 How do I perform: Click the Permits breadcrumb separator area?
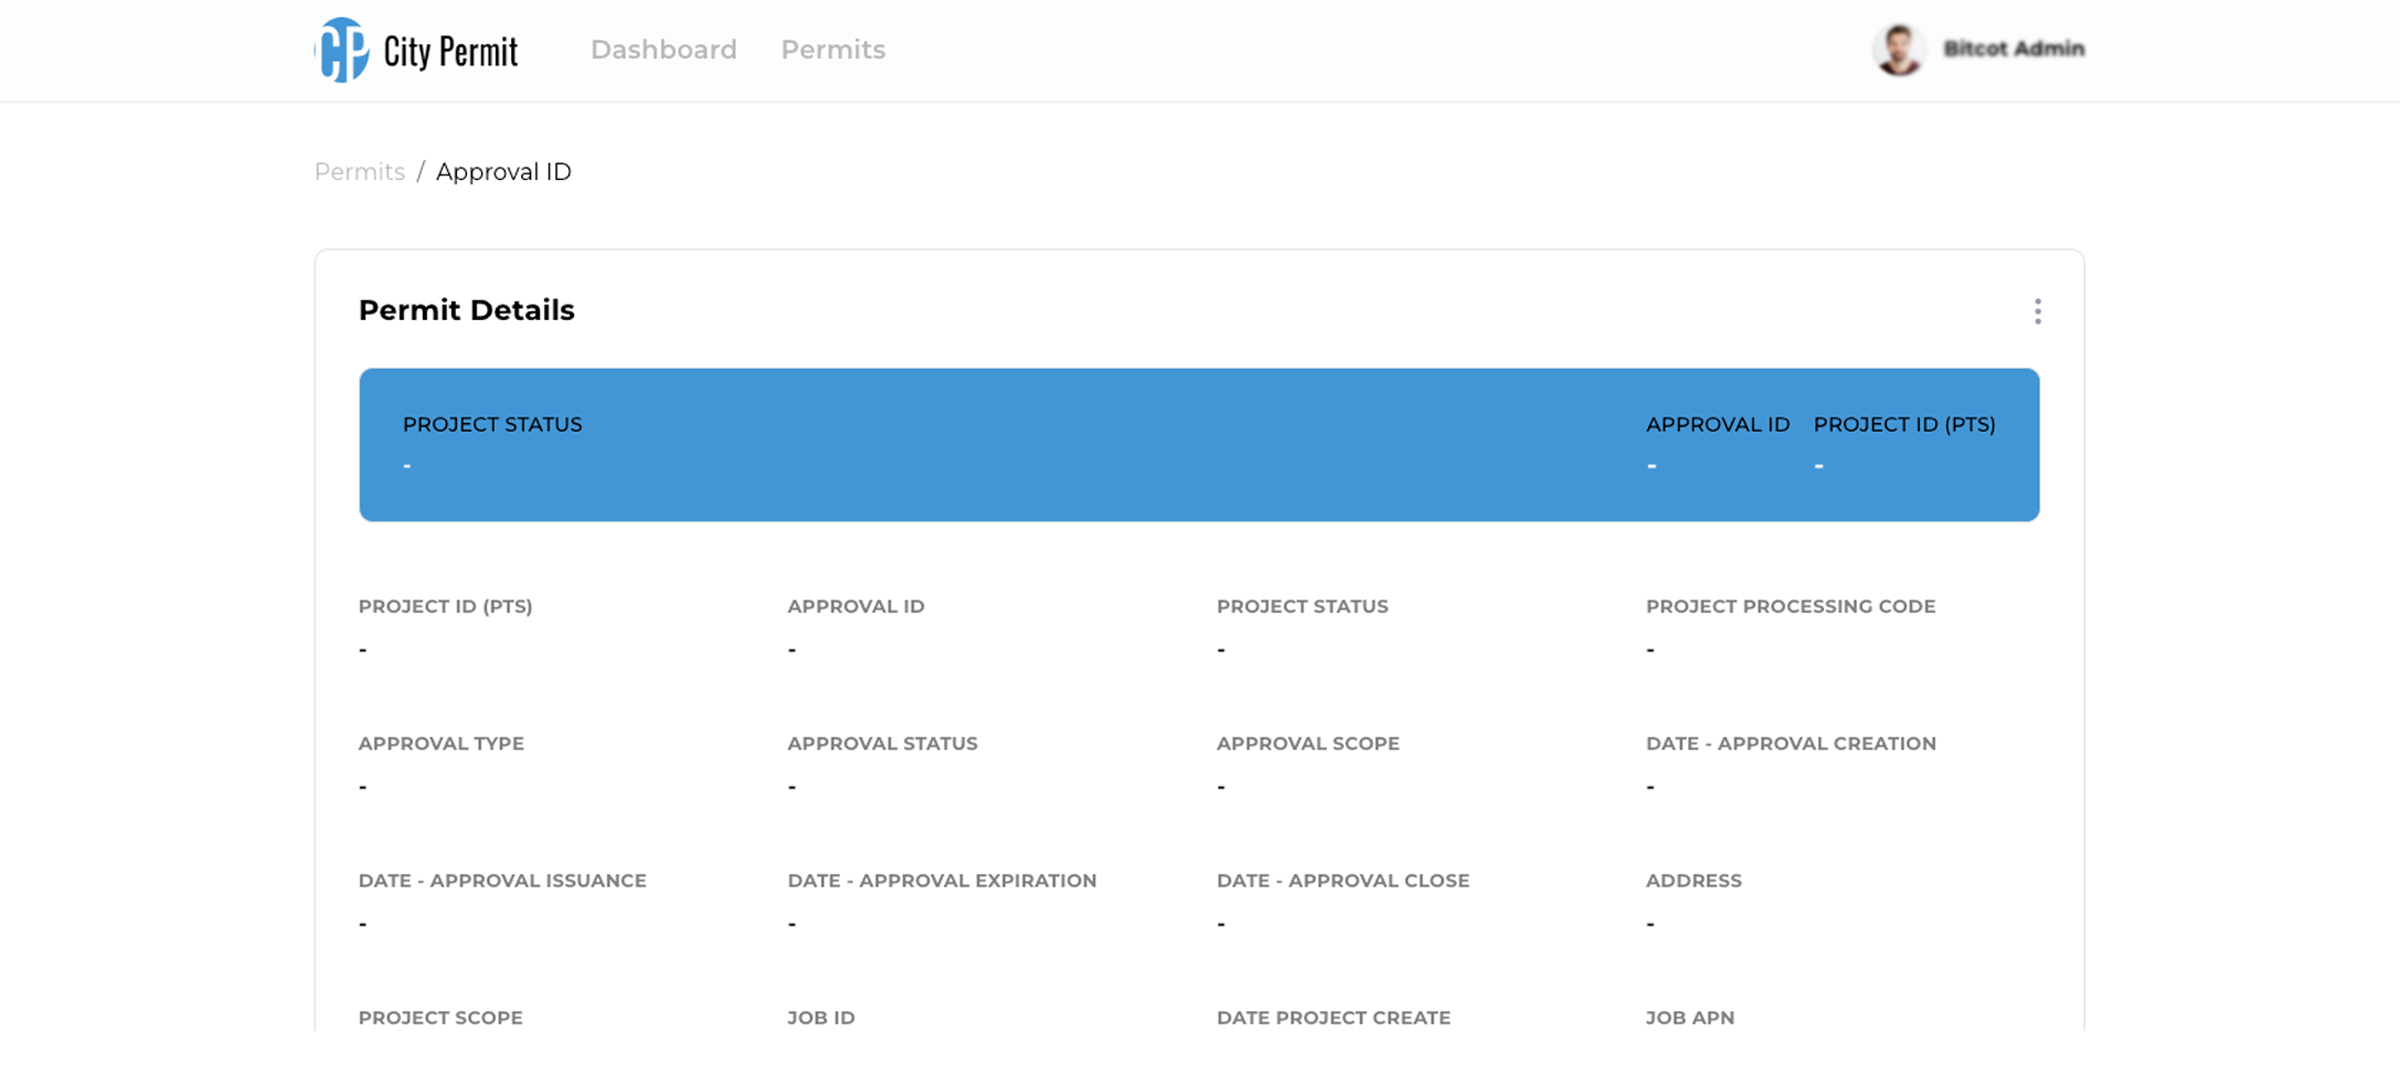pyautogui.click(x=421, y=171)
